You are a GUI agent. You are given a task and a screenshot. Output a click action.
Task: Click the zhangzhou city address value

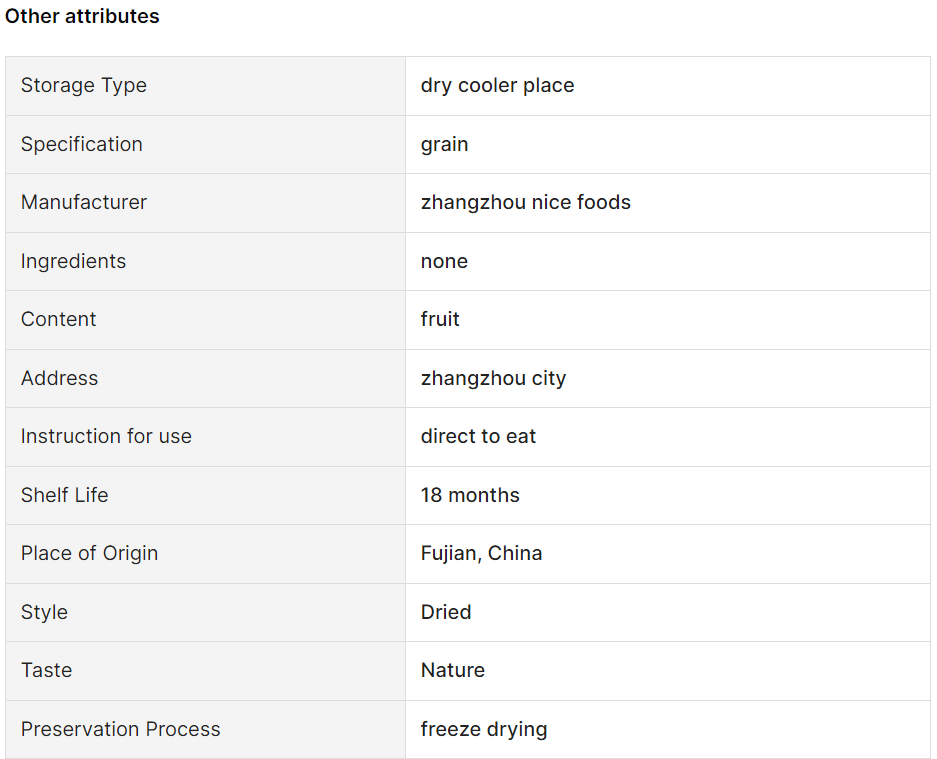(493, 378)
